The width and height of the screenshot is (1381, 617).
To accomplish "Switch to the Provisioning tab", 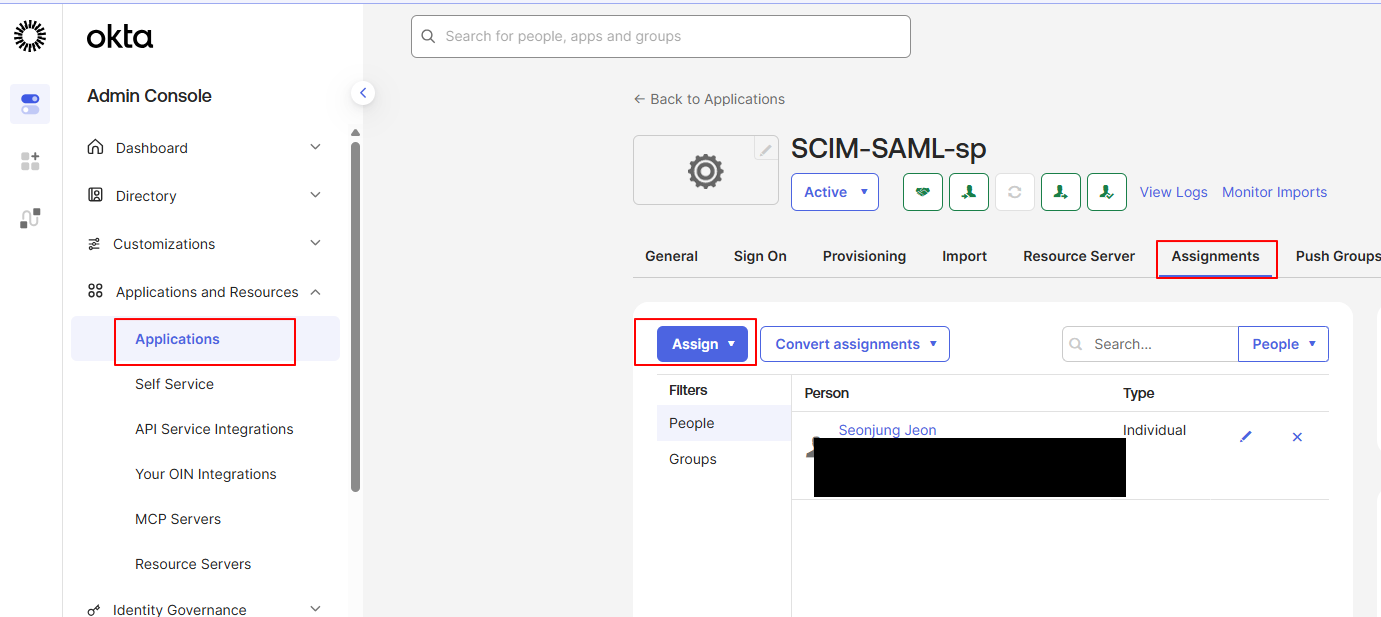I will [x=864, y=256].
